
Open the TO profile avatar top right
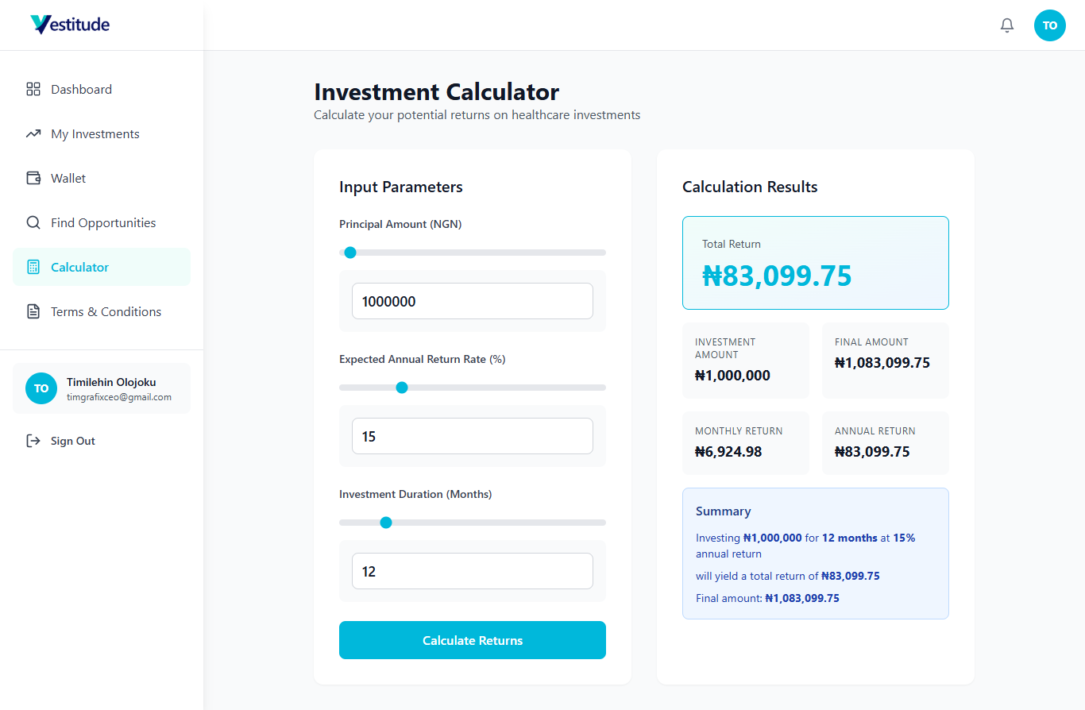(1049, 24)
